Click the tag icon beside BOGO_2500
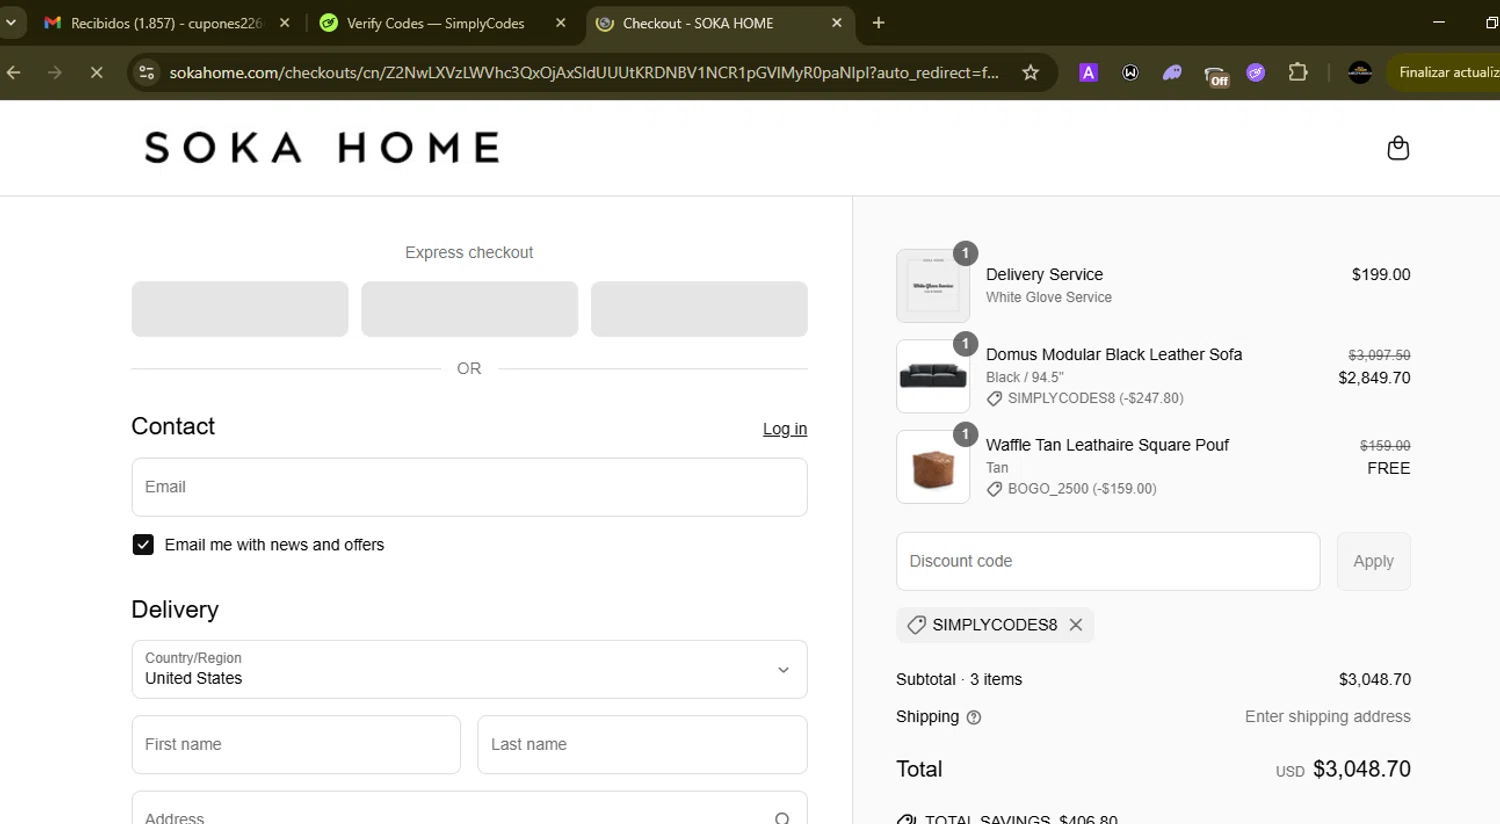 [994, 489]
